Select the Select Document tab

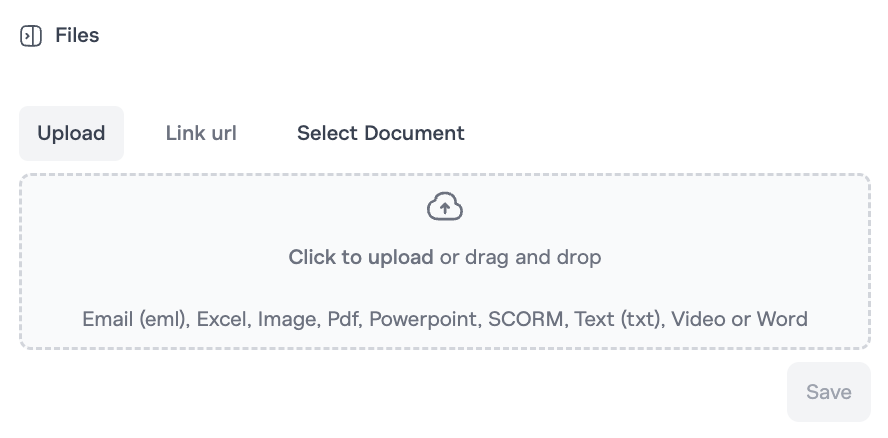click(x=380, y=133)
